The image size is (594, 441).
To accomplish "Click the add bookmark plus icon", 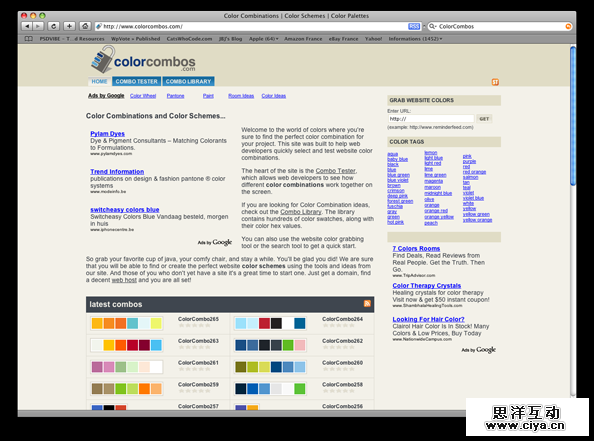I will tap(69, 26).
